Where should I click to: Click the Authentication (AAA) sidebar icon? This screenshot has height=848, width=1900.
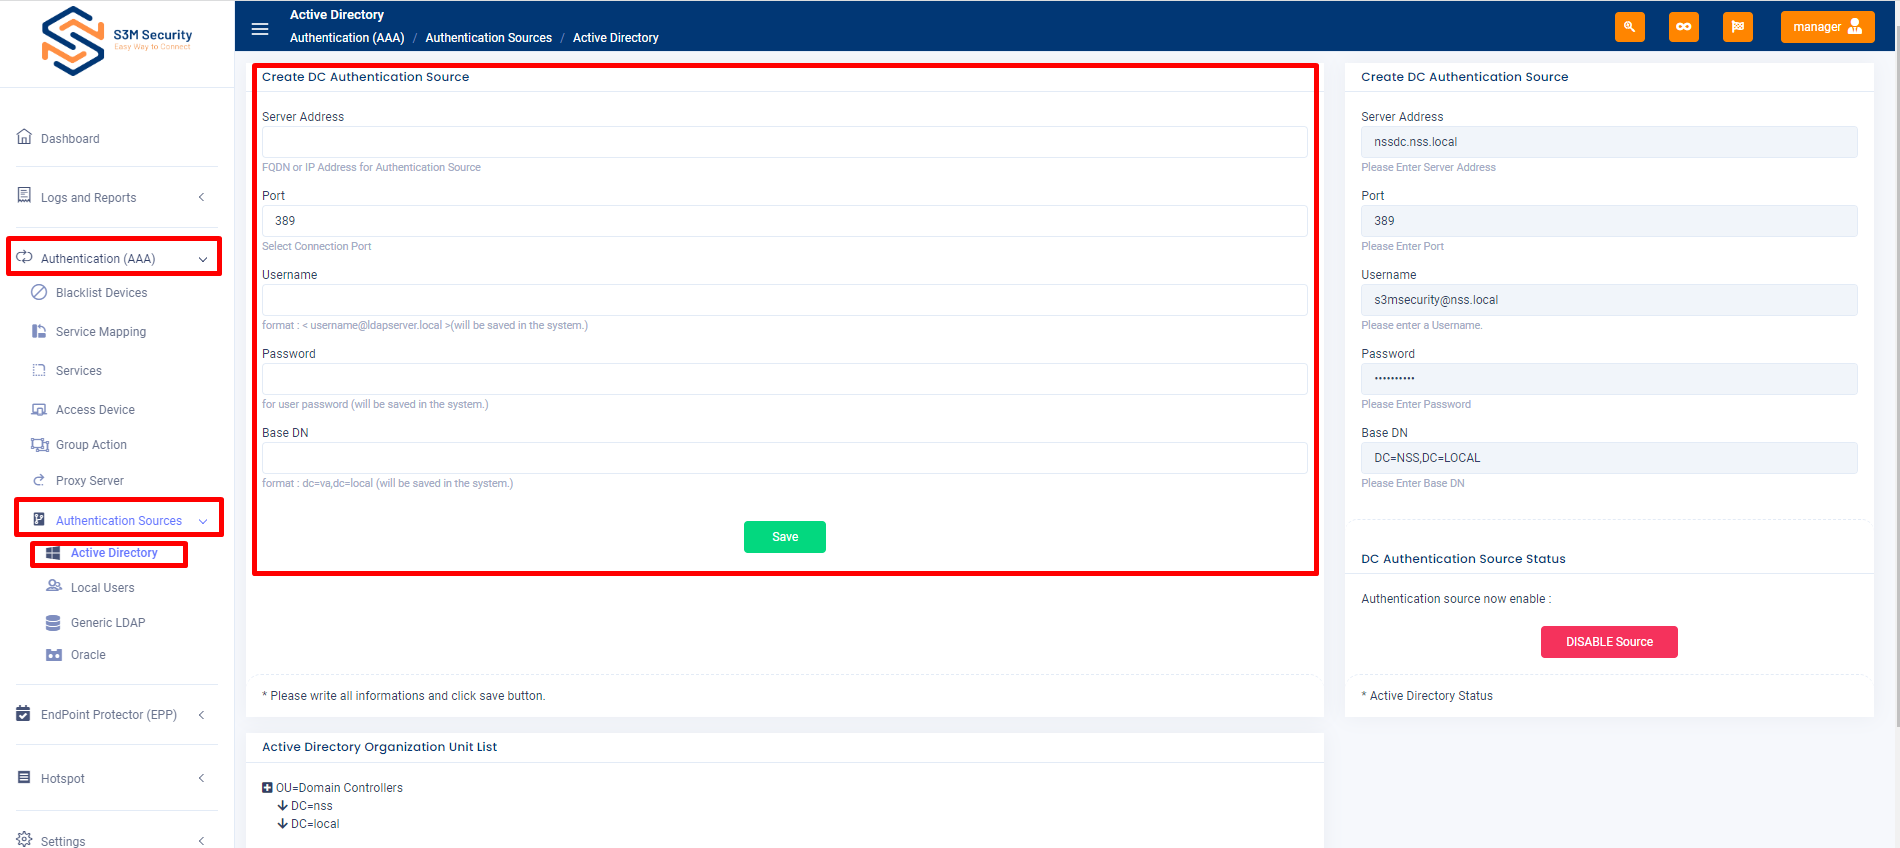click(x=24, y=257)
